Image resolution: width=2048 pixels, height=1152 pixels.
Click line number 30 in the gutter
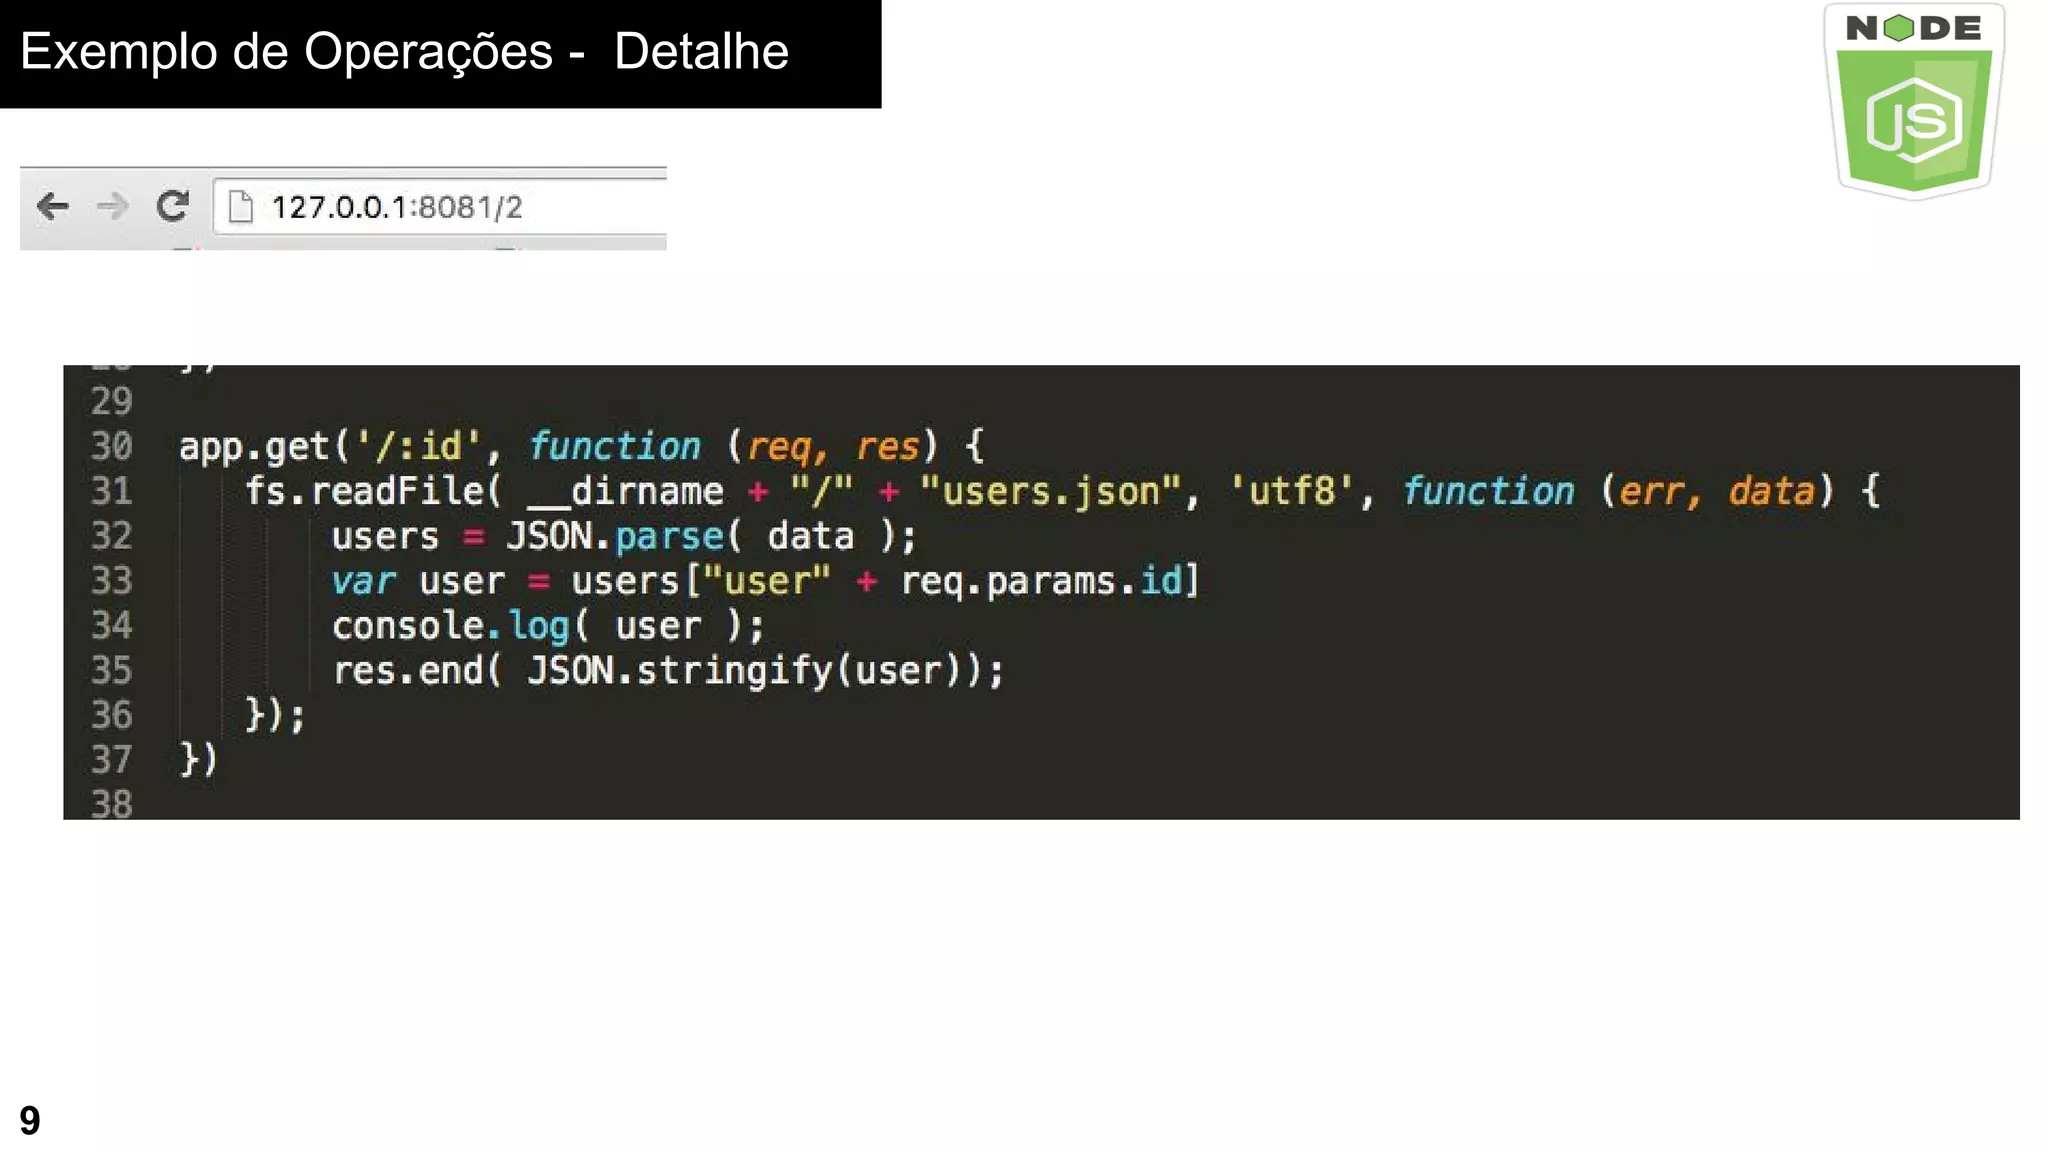tap(111, 446)
